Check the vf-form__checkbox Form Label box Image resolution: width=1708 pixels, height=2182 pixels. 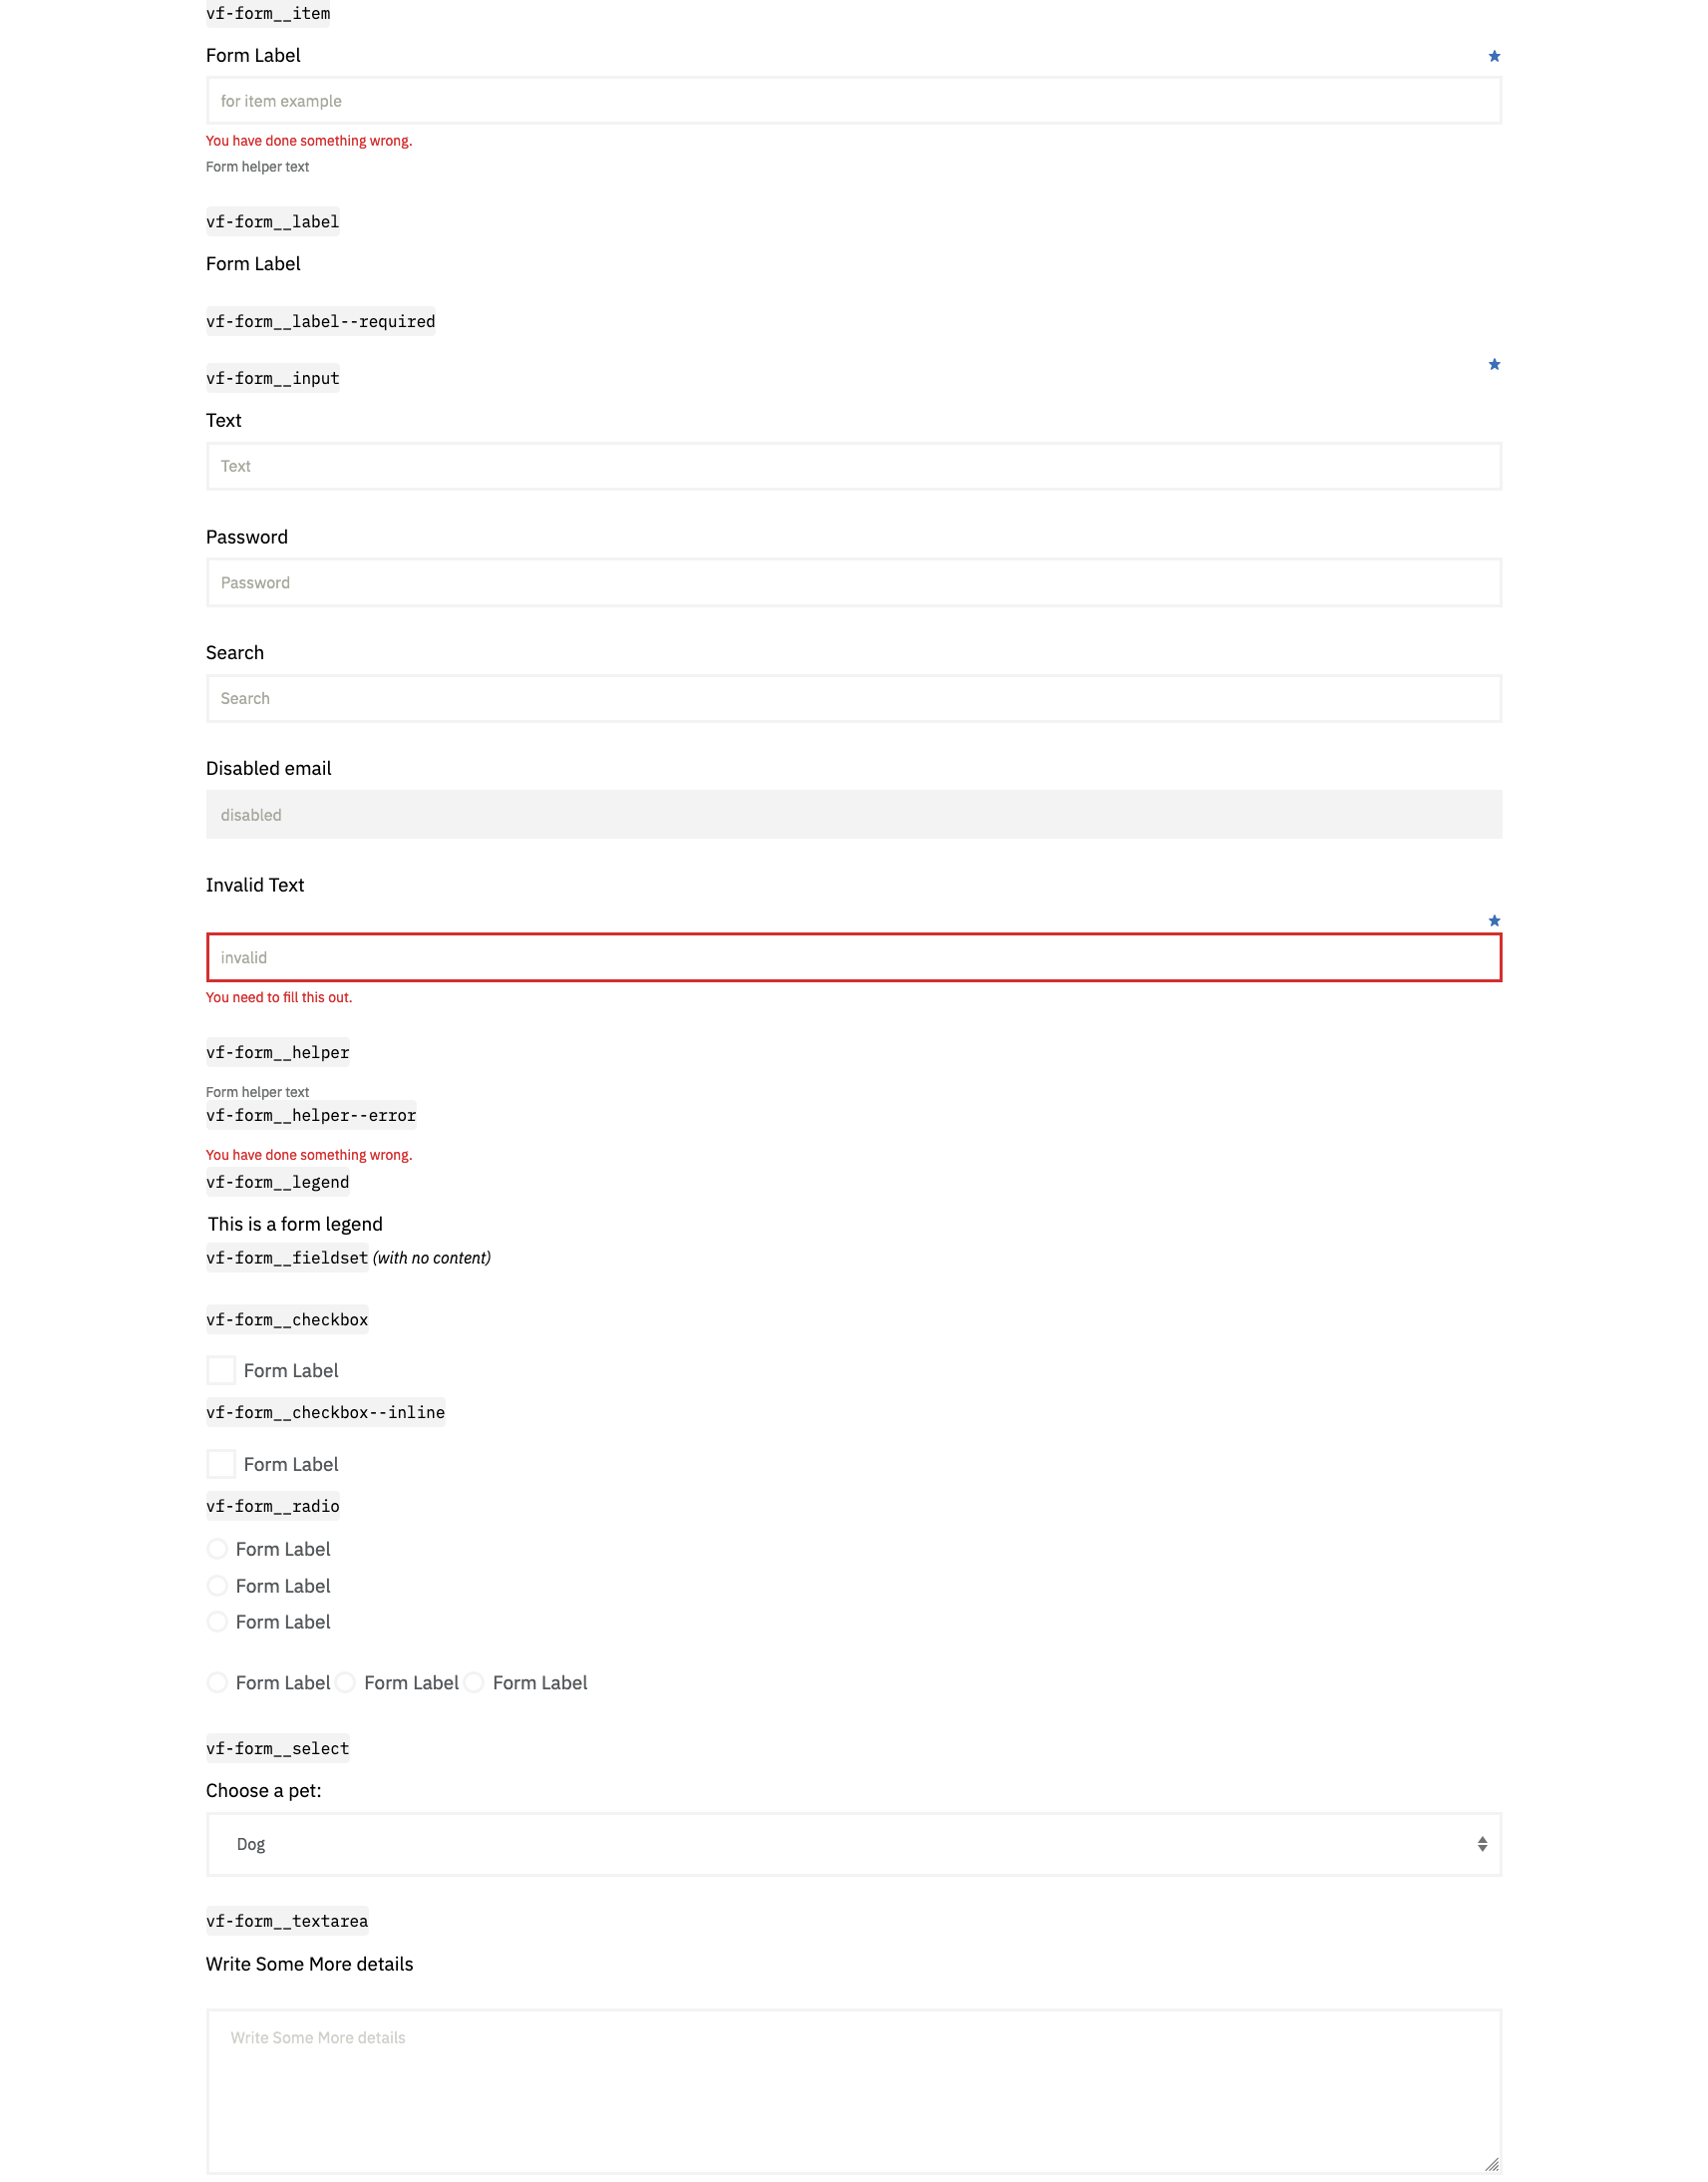coord(221,1370)
